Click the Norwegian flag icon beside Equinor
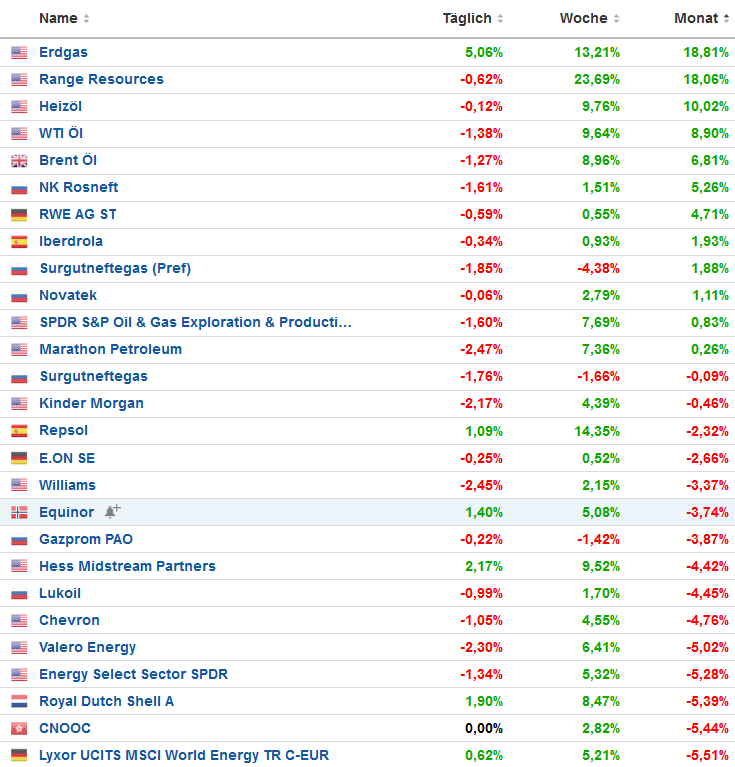This screenshot has height=767, width=735. [19, 512]
